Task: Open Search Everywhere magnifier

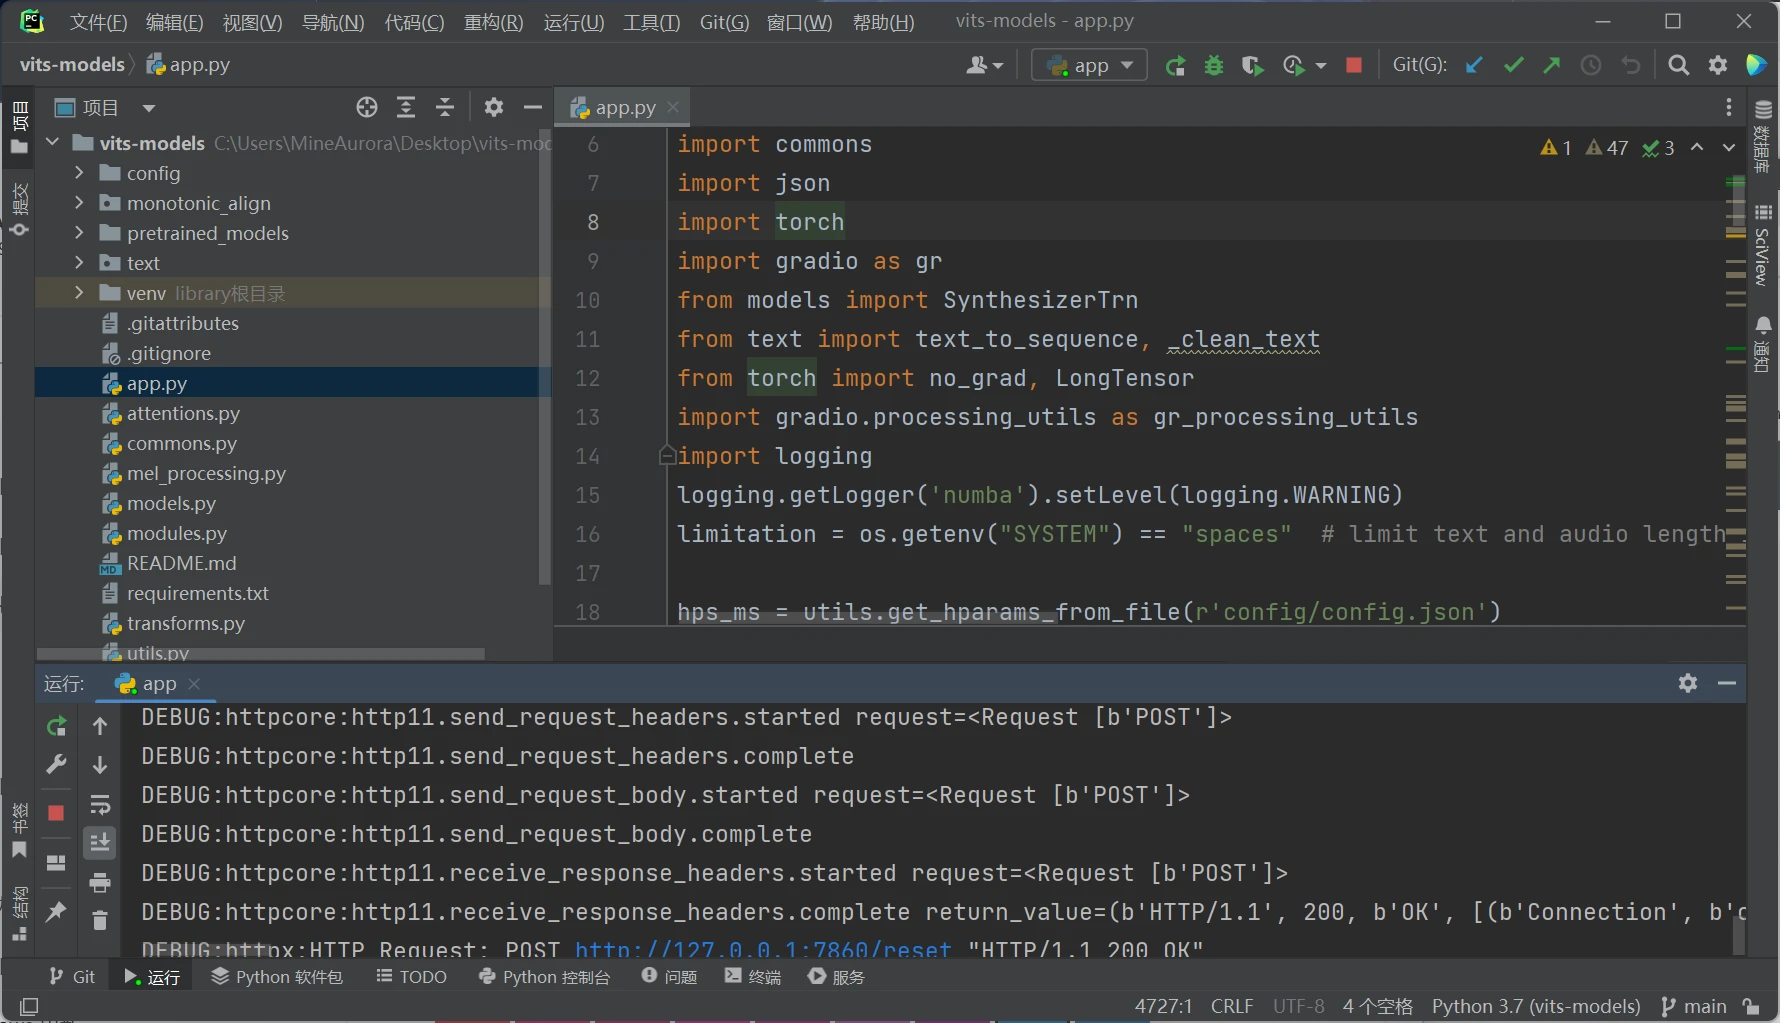Action: [1679, 65]
